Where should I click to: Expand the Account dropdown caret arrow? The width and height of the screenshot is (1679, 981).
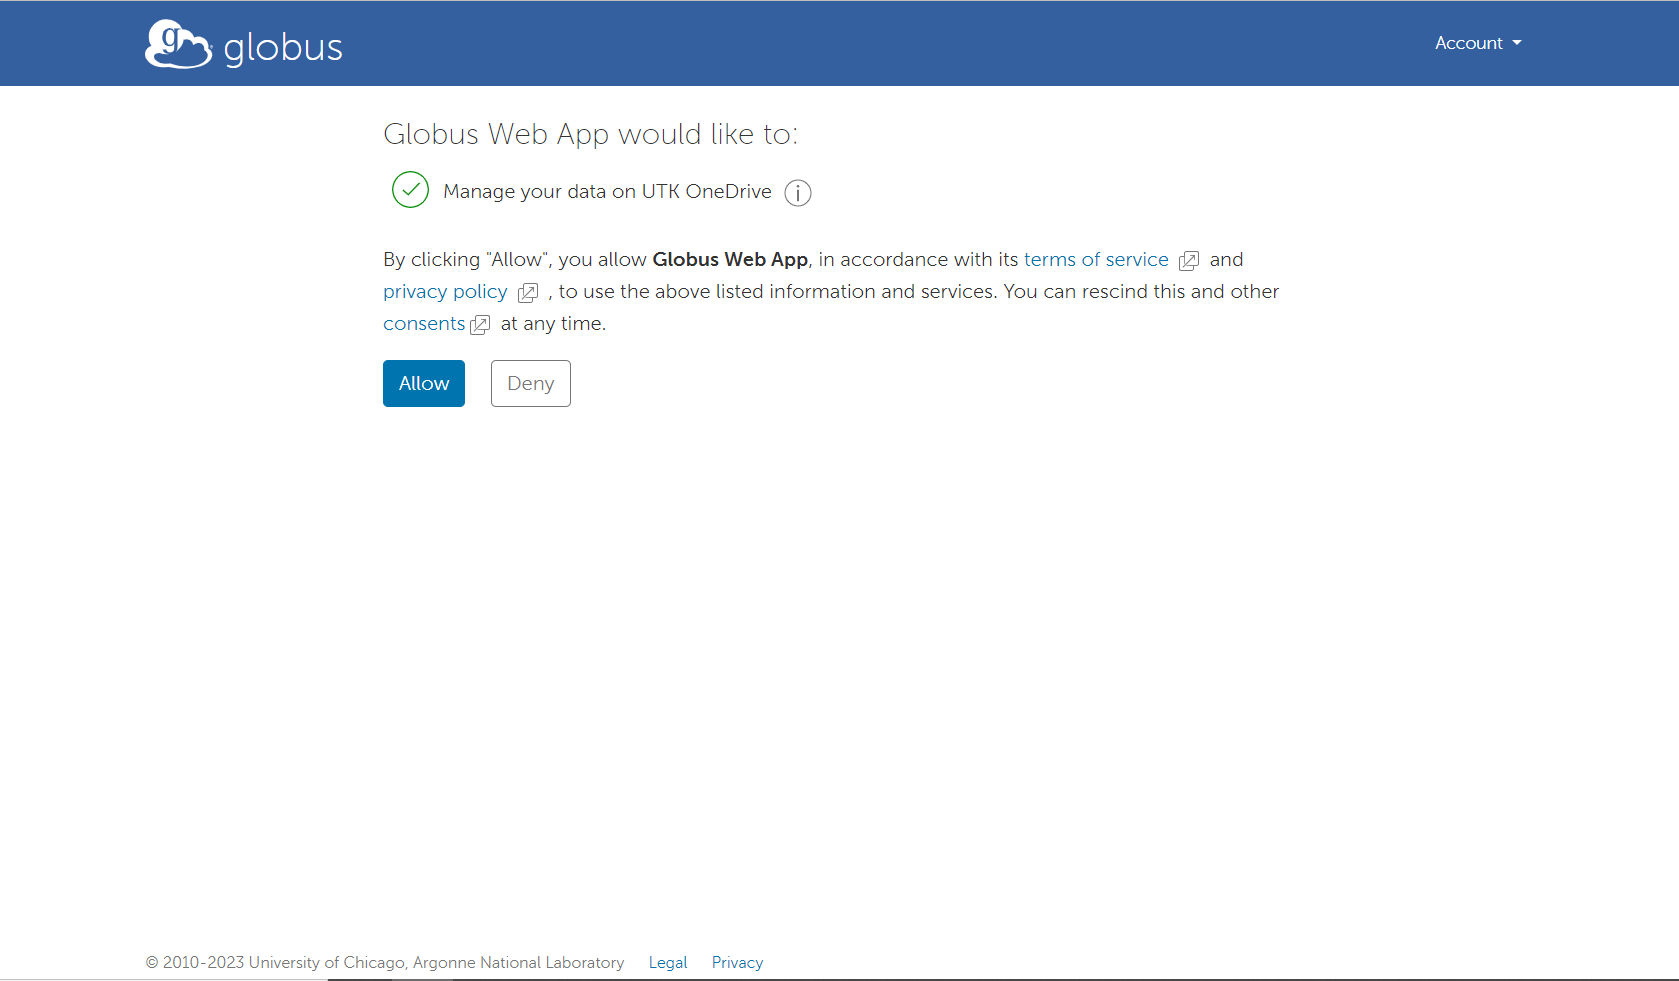[1517, 43]
